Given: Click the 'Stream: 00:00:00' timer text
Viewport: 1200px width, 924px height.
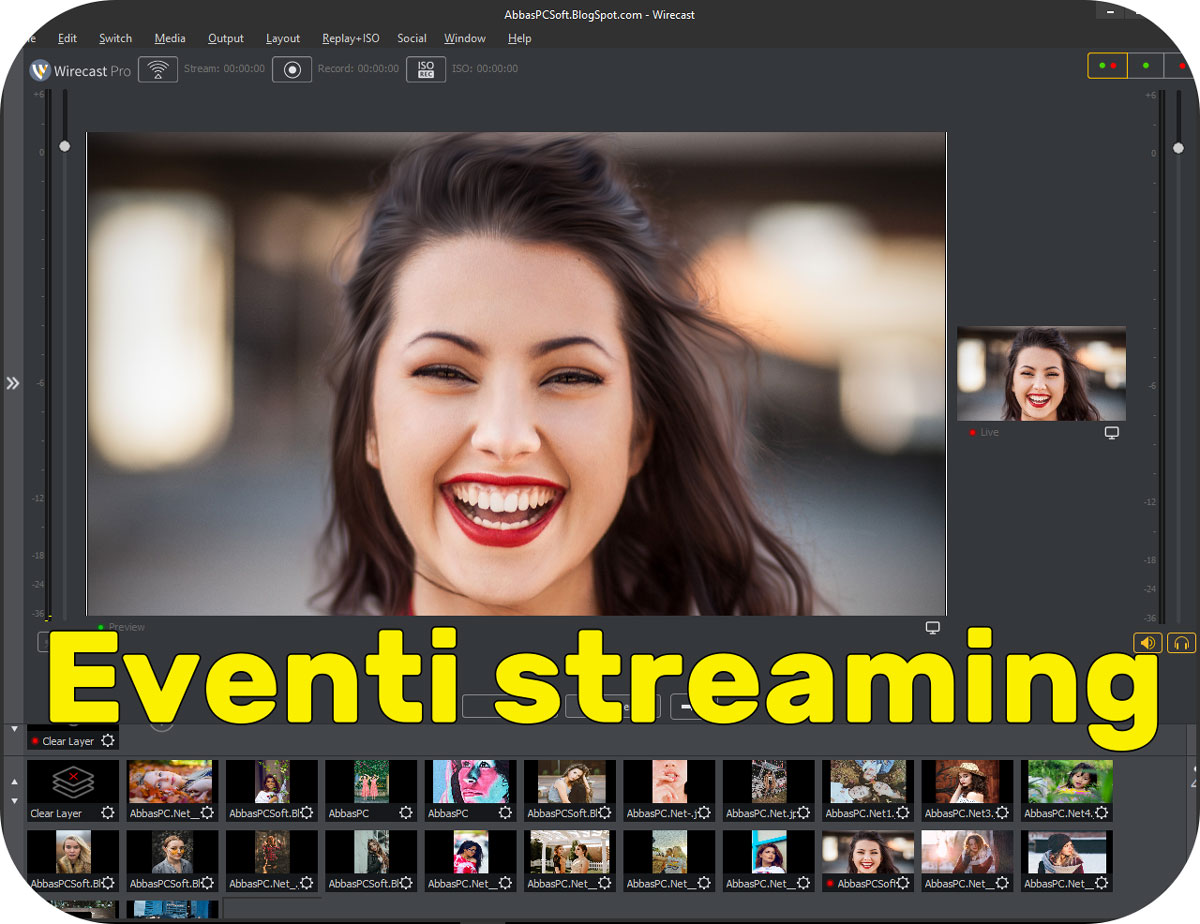Looking at the screenshot, I should 224,69.
